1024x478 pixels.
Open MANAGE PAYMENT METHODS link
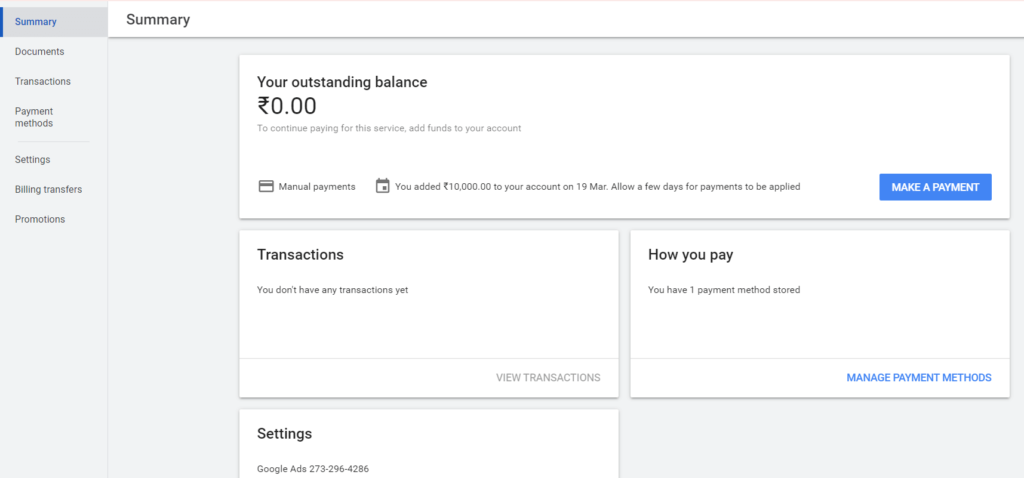pyautogui.click(x=919, y=377)
